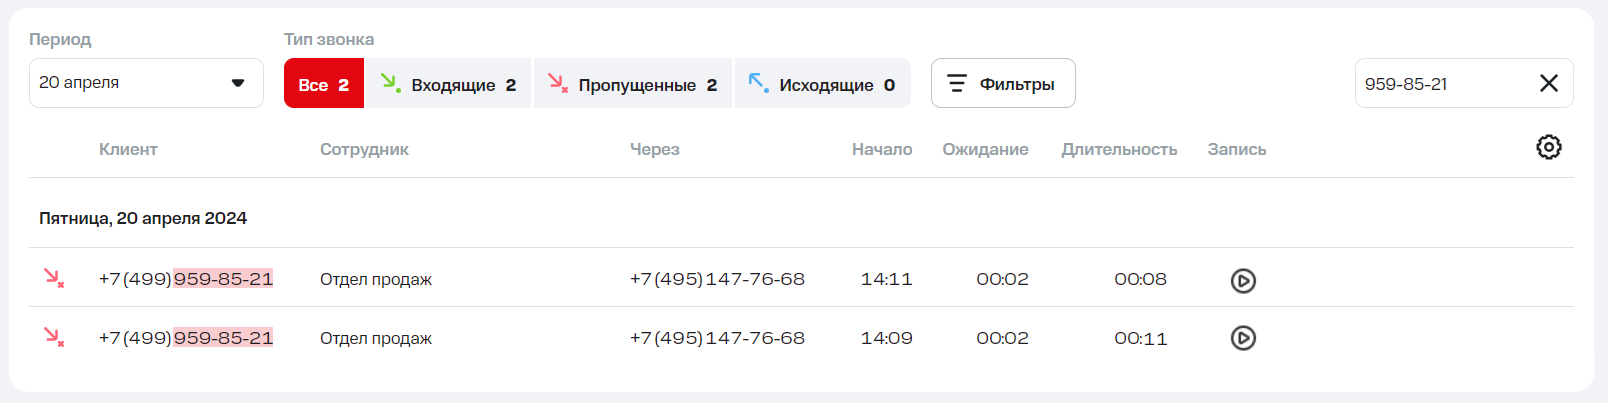Switch to Входящие calls tab
The height and width of the screenshot is (403, 1608).
pos(449,84)
